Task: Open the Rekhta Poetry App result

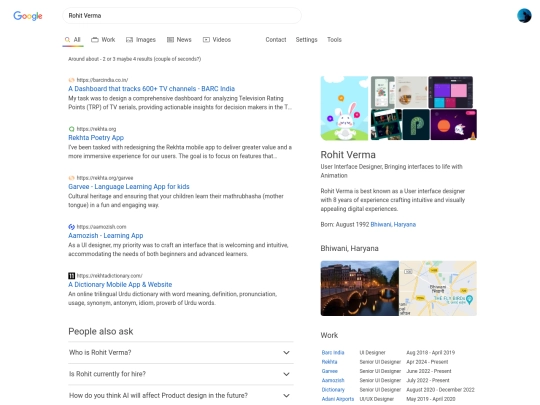Action: [96, 138]
